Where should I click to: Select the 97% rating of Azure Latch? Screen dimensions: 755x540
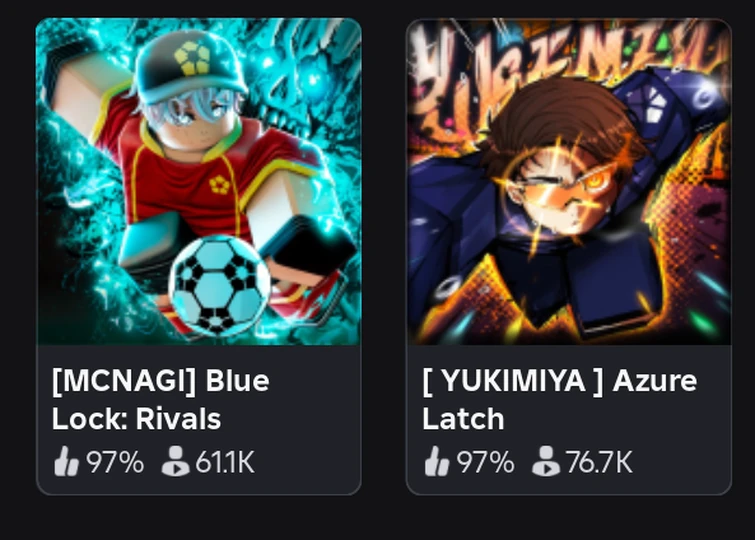point(485,462)
